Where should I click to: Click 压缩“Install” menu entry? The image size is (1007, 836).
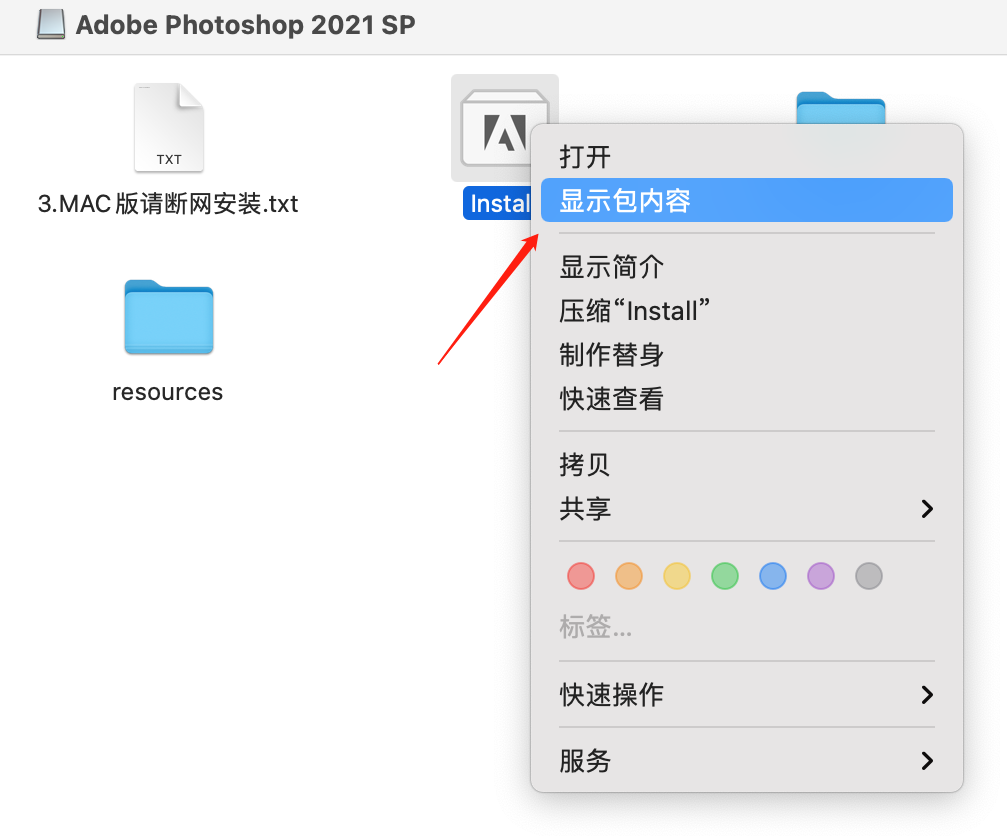pos(746,311)
